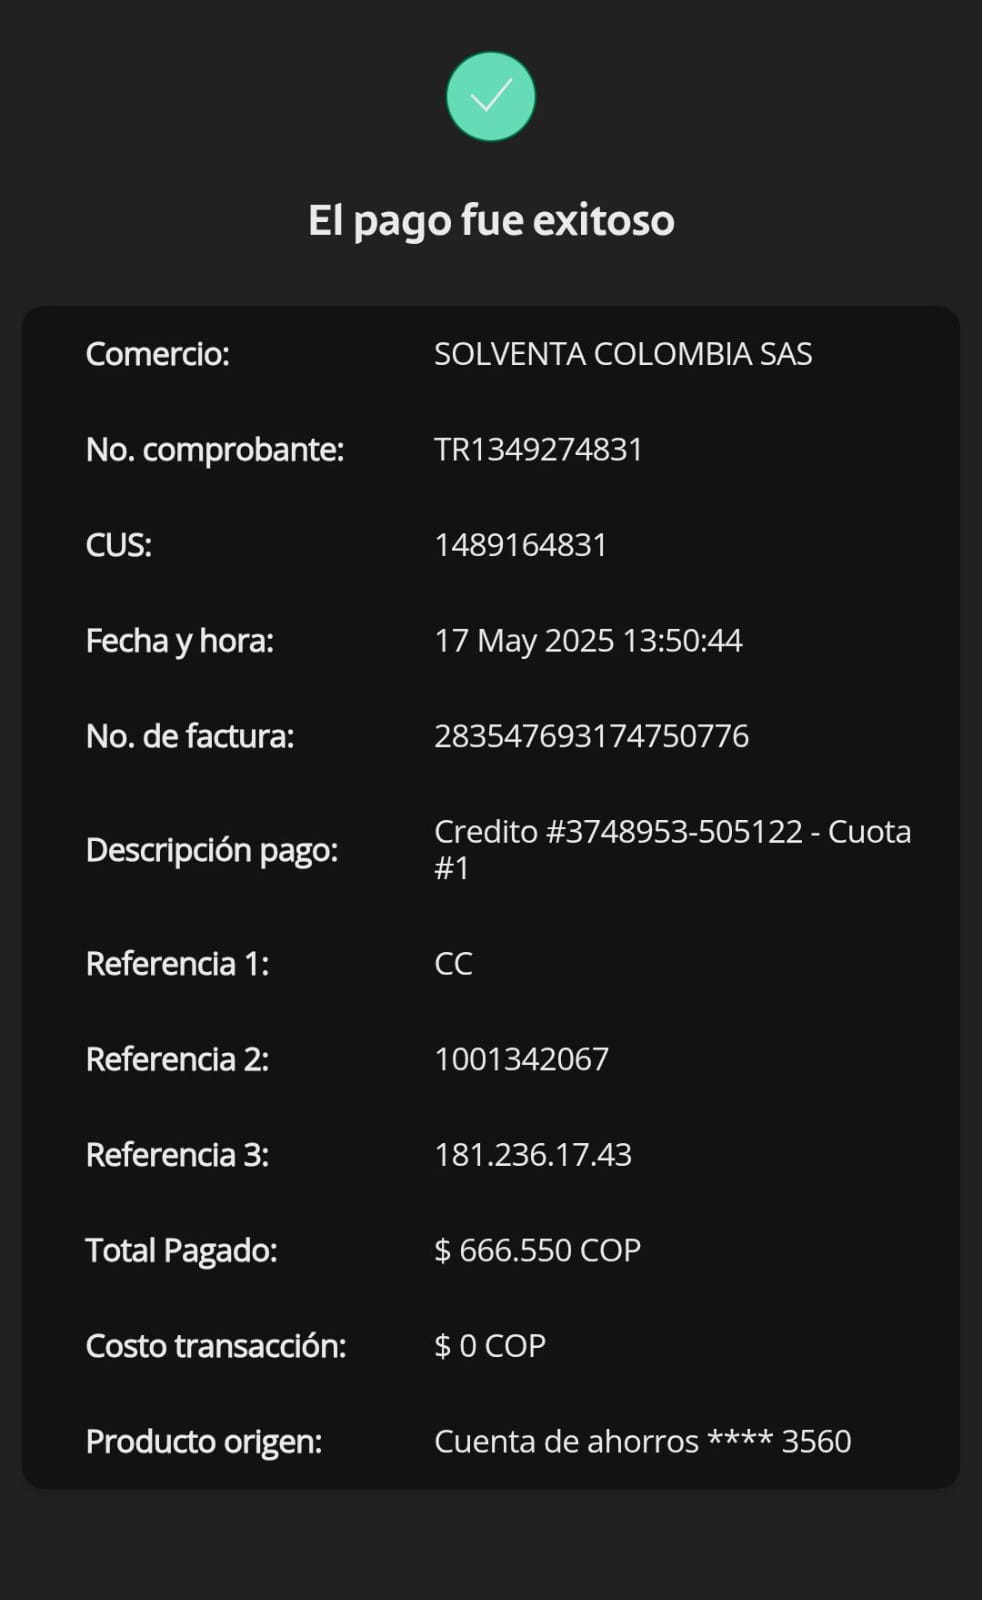Click the date and time 17 May 2025
Viewport: 982px width, 1600px height.
[588, 641]
